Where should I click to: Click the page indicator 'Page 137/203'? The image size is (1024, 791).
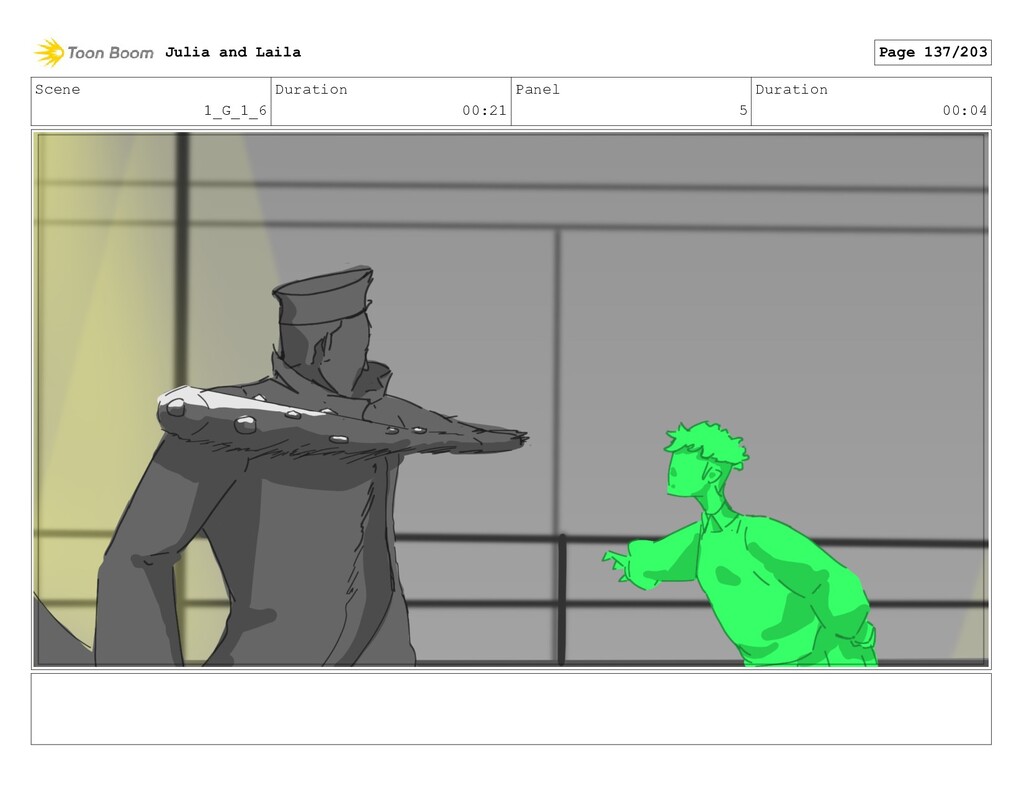coord(933,52)
